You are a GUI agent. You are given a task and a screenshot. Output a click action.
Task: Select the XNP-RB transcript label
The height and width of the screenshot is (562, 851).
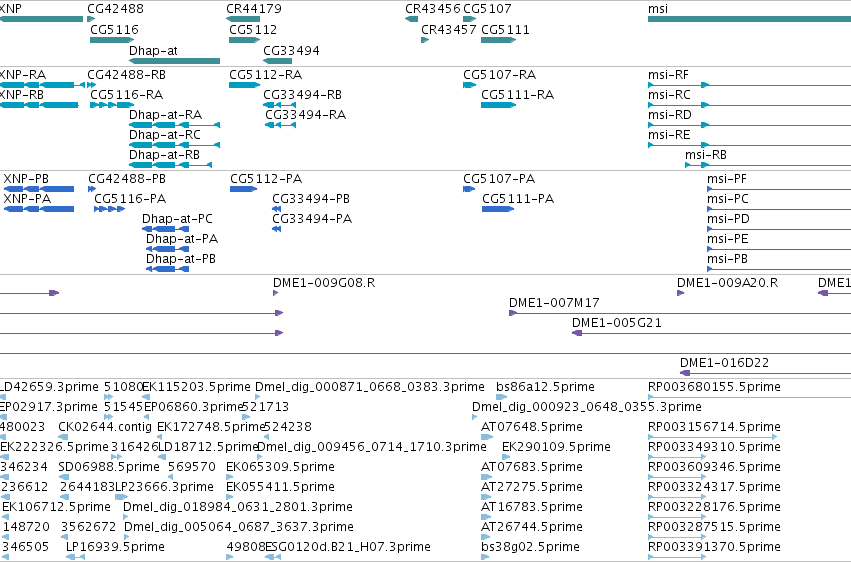(22, 94)
